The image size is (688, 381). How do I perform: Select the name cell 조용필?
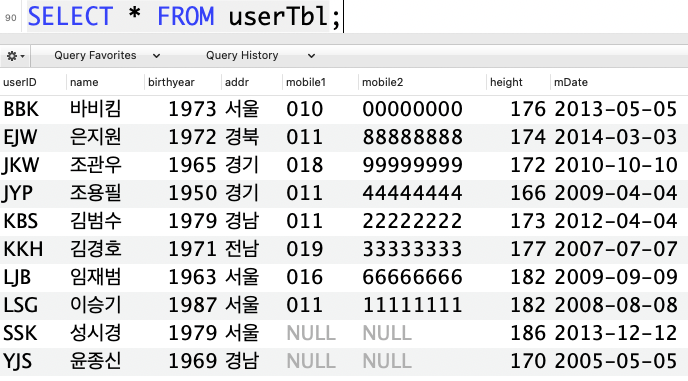point(95,194)
